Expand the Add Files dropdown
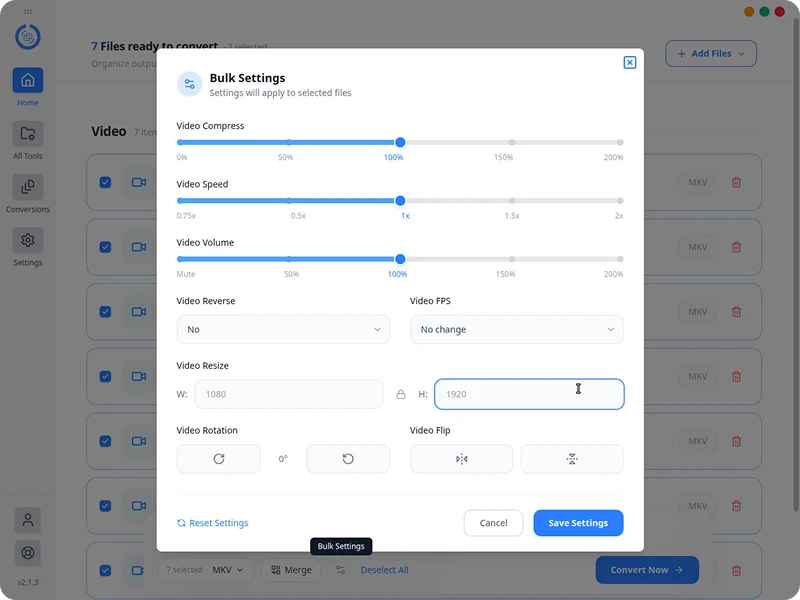 tap(711, 54)
